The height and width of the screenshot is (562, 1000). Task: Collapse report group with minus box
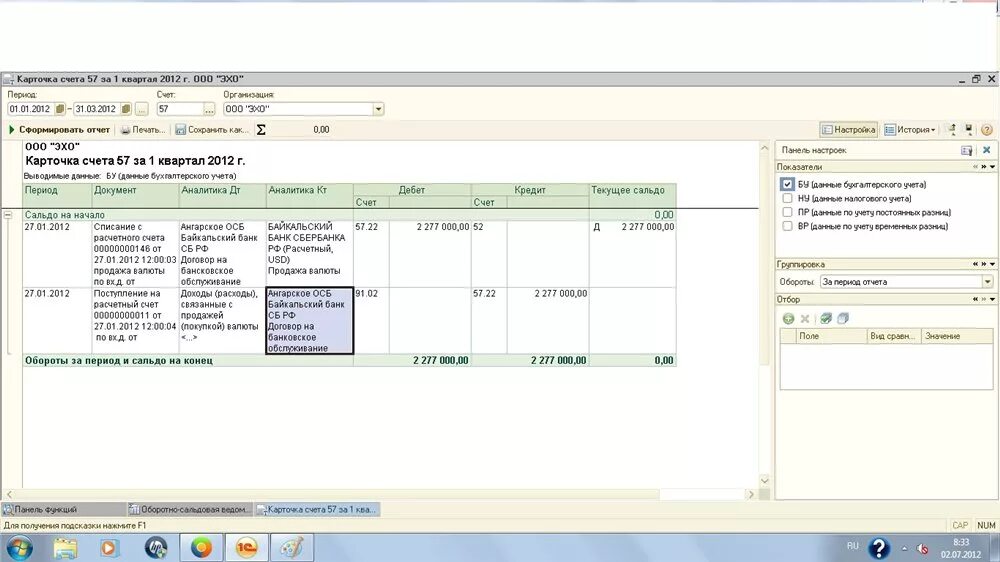pos(8,215)
